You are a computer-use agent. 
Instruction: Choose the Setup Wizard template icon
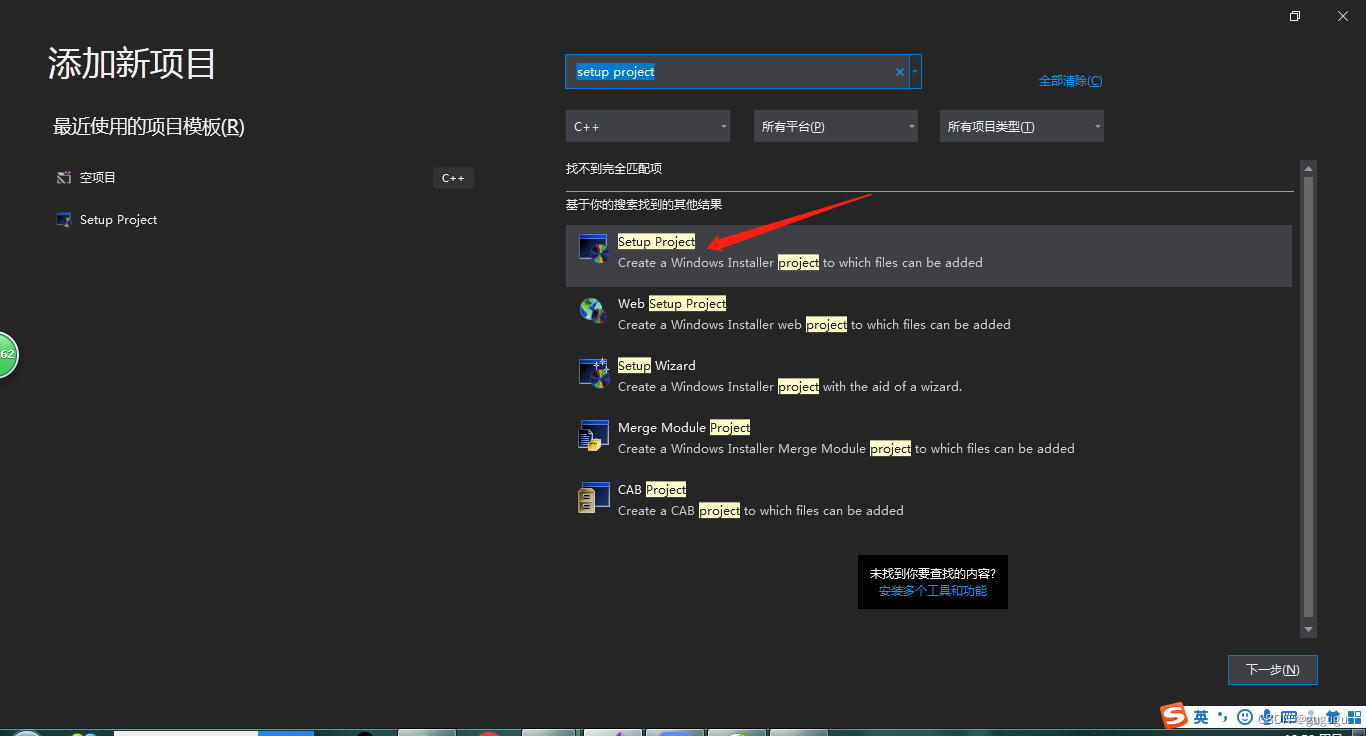594,373
